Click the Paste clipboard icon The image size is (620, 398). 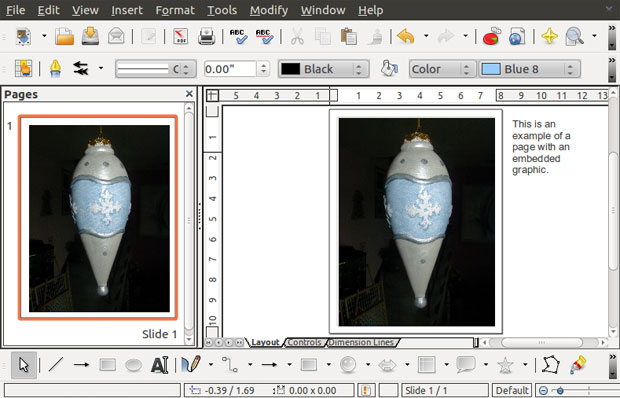point(349,36)
